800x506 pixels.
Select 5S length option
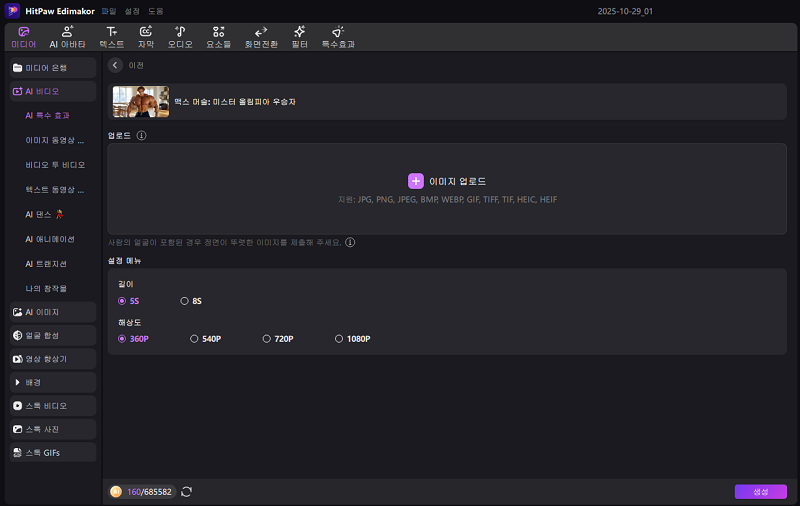pyautogui.click(x=129, y=301)
